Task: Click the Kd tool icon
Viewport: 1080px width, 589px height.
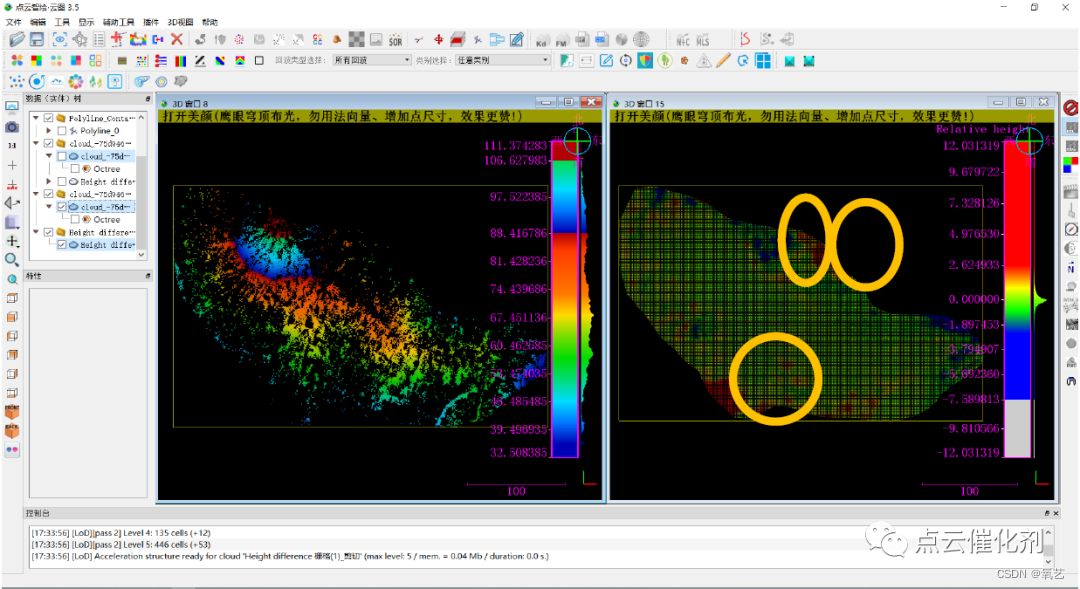Action: coord(542,40)
